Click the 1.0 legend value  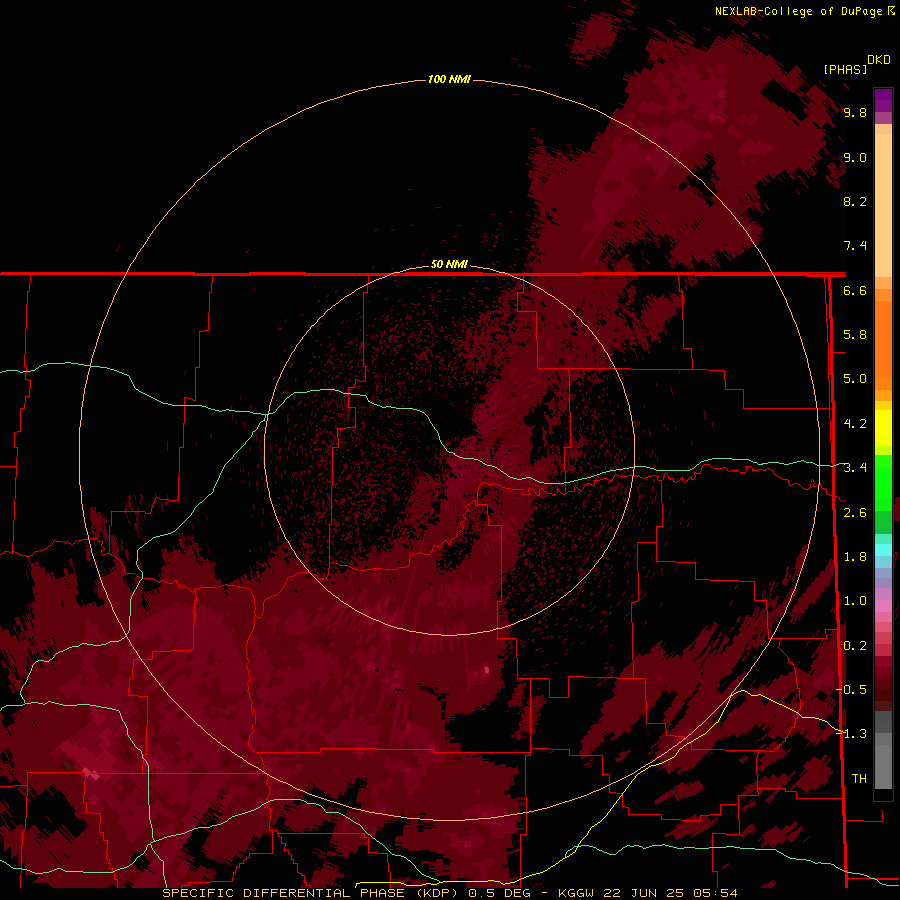855,601
